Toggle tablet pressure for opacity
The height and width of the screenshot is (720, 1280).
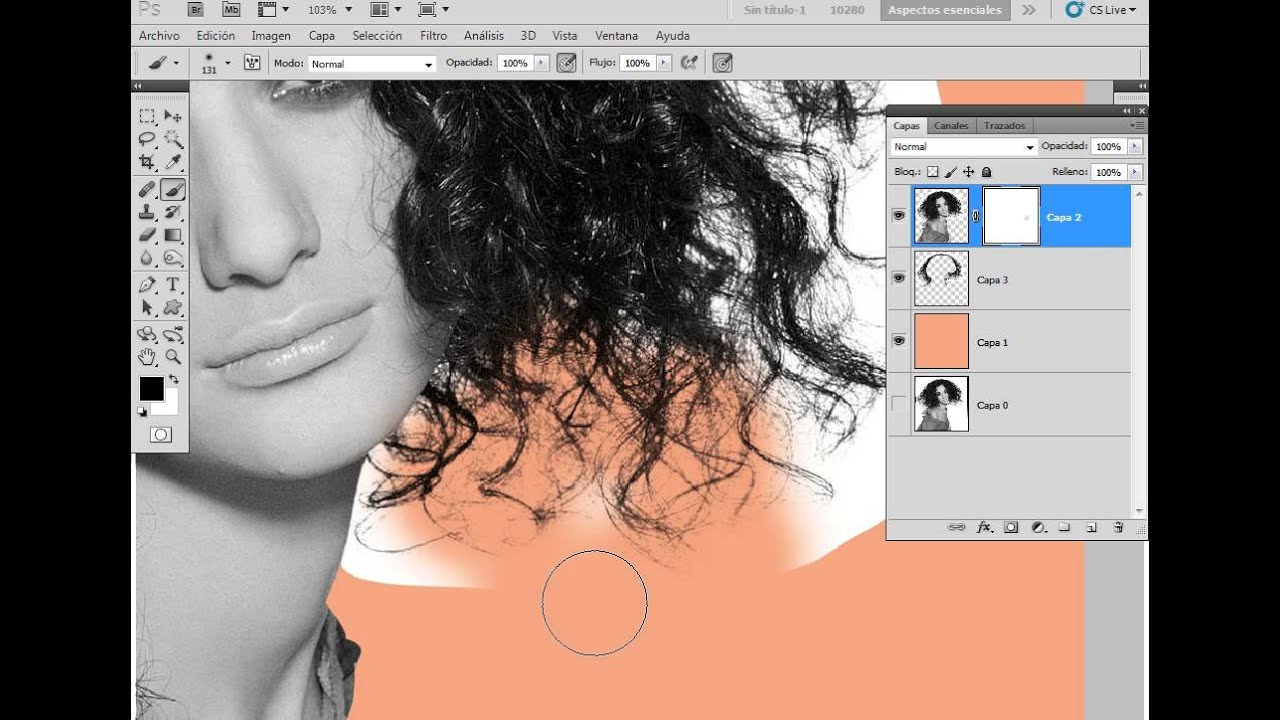pos(566,63)
